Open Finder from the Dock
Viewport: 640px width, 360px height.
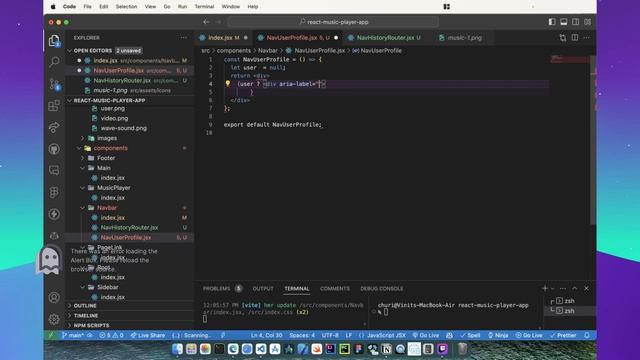(x=178, y=349)
